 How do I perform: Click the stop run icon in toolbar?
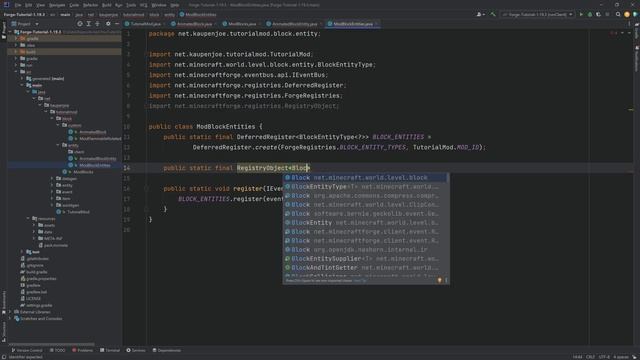click(x=607, y=14)
